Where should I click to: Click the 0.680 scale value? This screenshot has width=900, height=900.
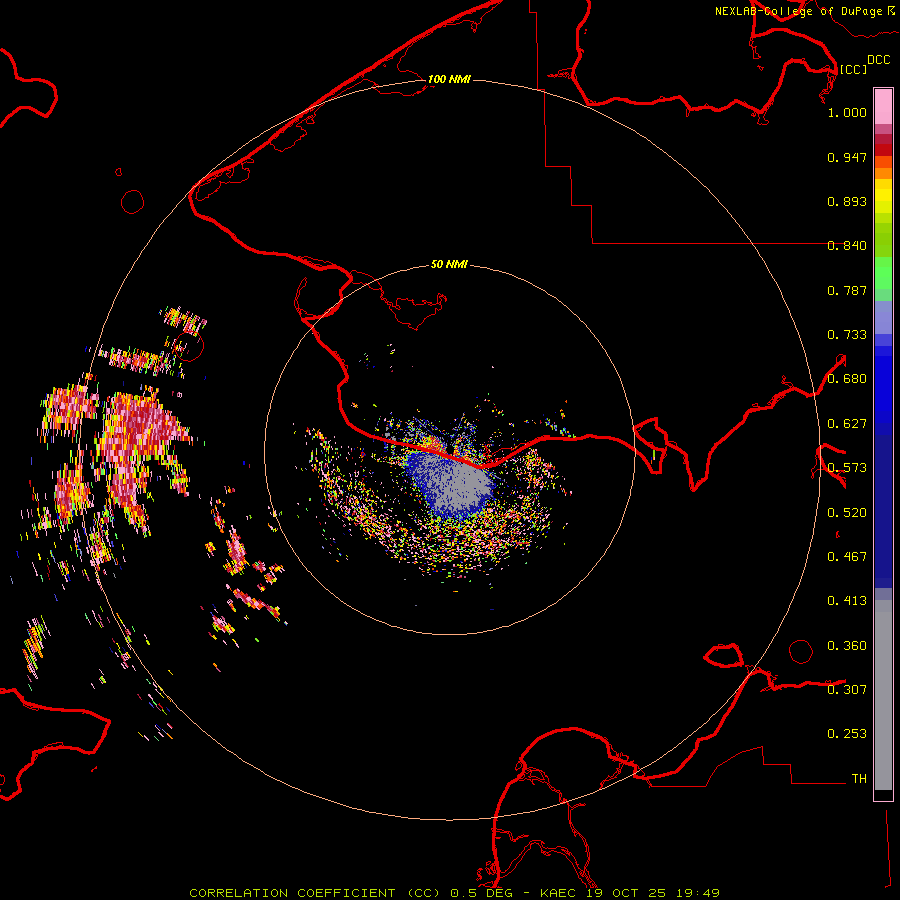[847, 379]
